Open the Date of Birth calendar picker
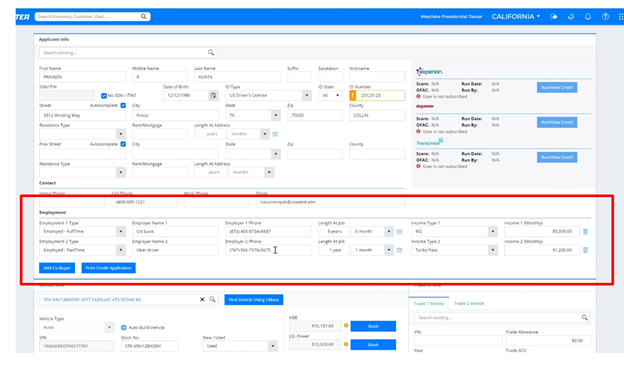The image size is (624, 366). pos(213,95)
